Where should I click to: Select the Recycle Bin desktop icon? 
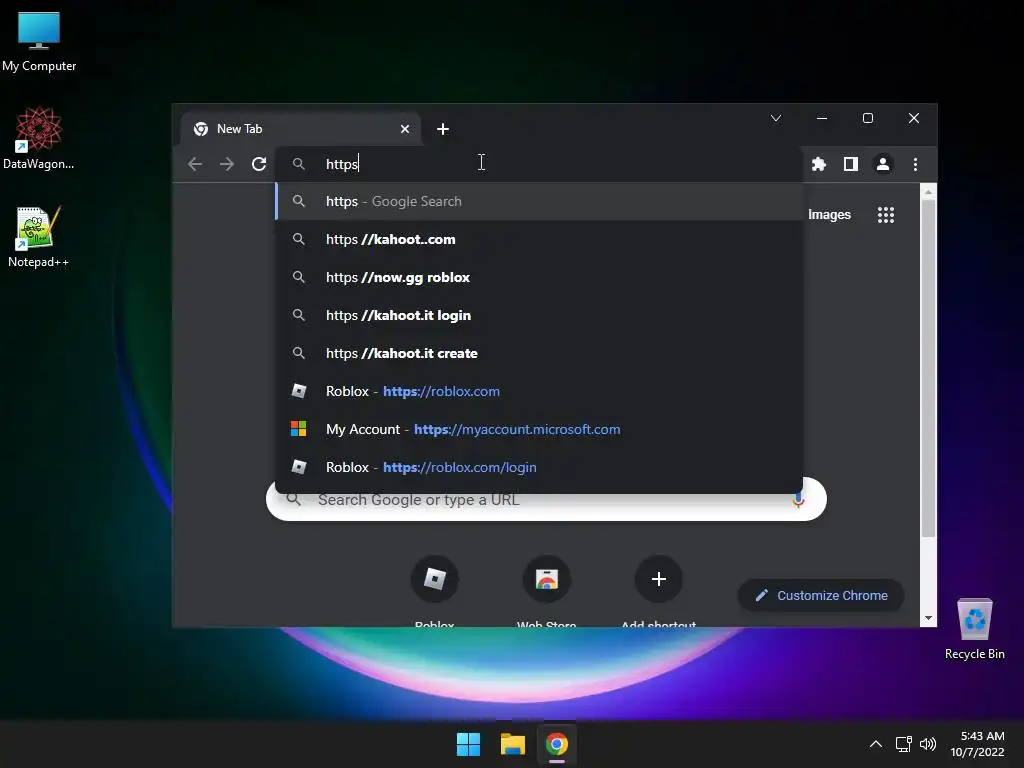tap(974, 629)
